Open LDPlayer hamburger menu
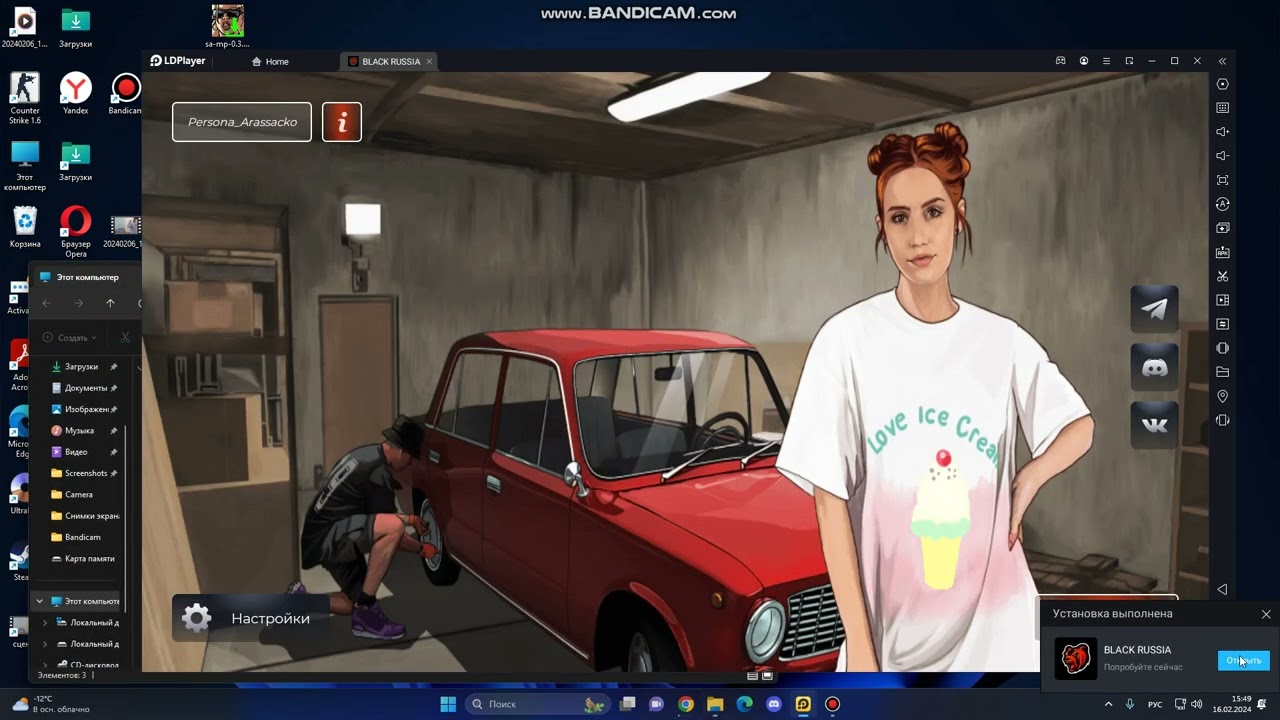Screen dimensions: 1280x720 point(1106,61)
